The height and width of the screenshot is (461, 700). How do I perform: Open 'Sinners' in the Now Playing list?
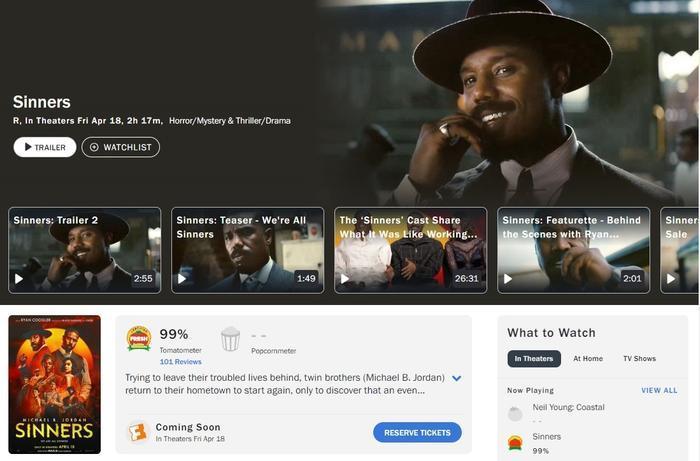point(546,436)
